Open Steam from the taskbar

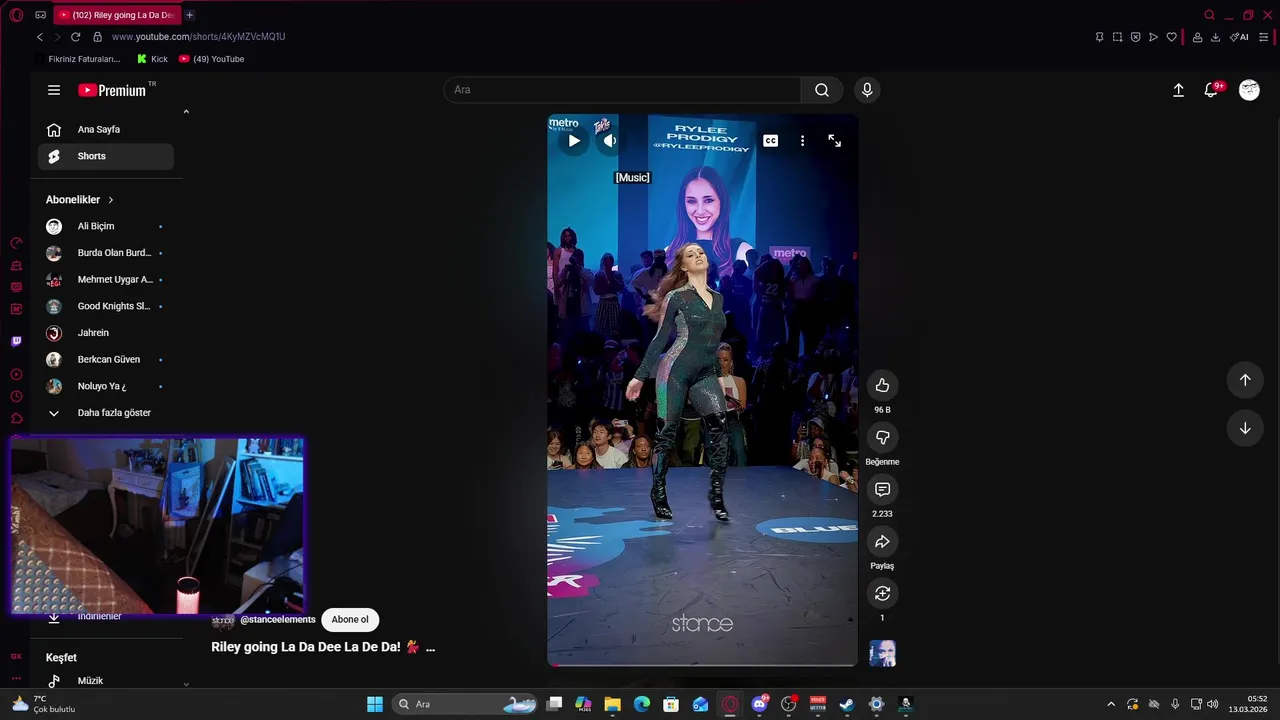847,704
